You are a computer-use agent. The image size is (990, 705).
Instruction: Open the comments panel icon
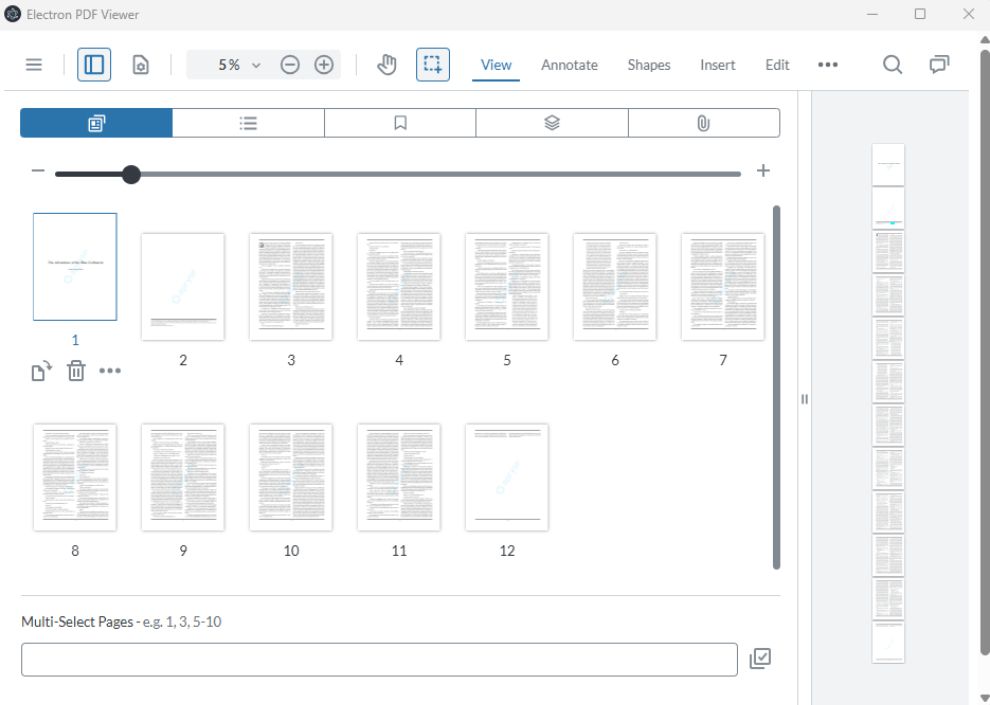point(939,64)
